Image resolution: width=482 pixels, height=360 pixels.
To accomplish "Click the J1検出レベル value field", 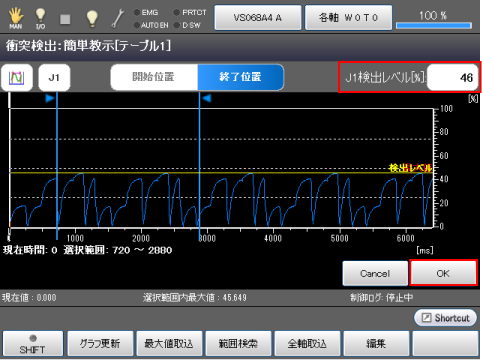I will tap(453, 77).
